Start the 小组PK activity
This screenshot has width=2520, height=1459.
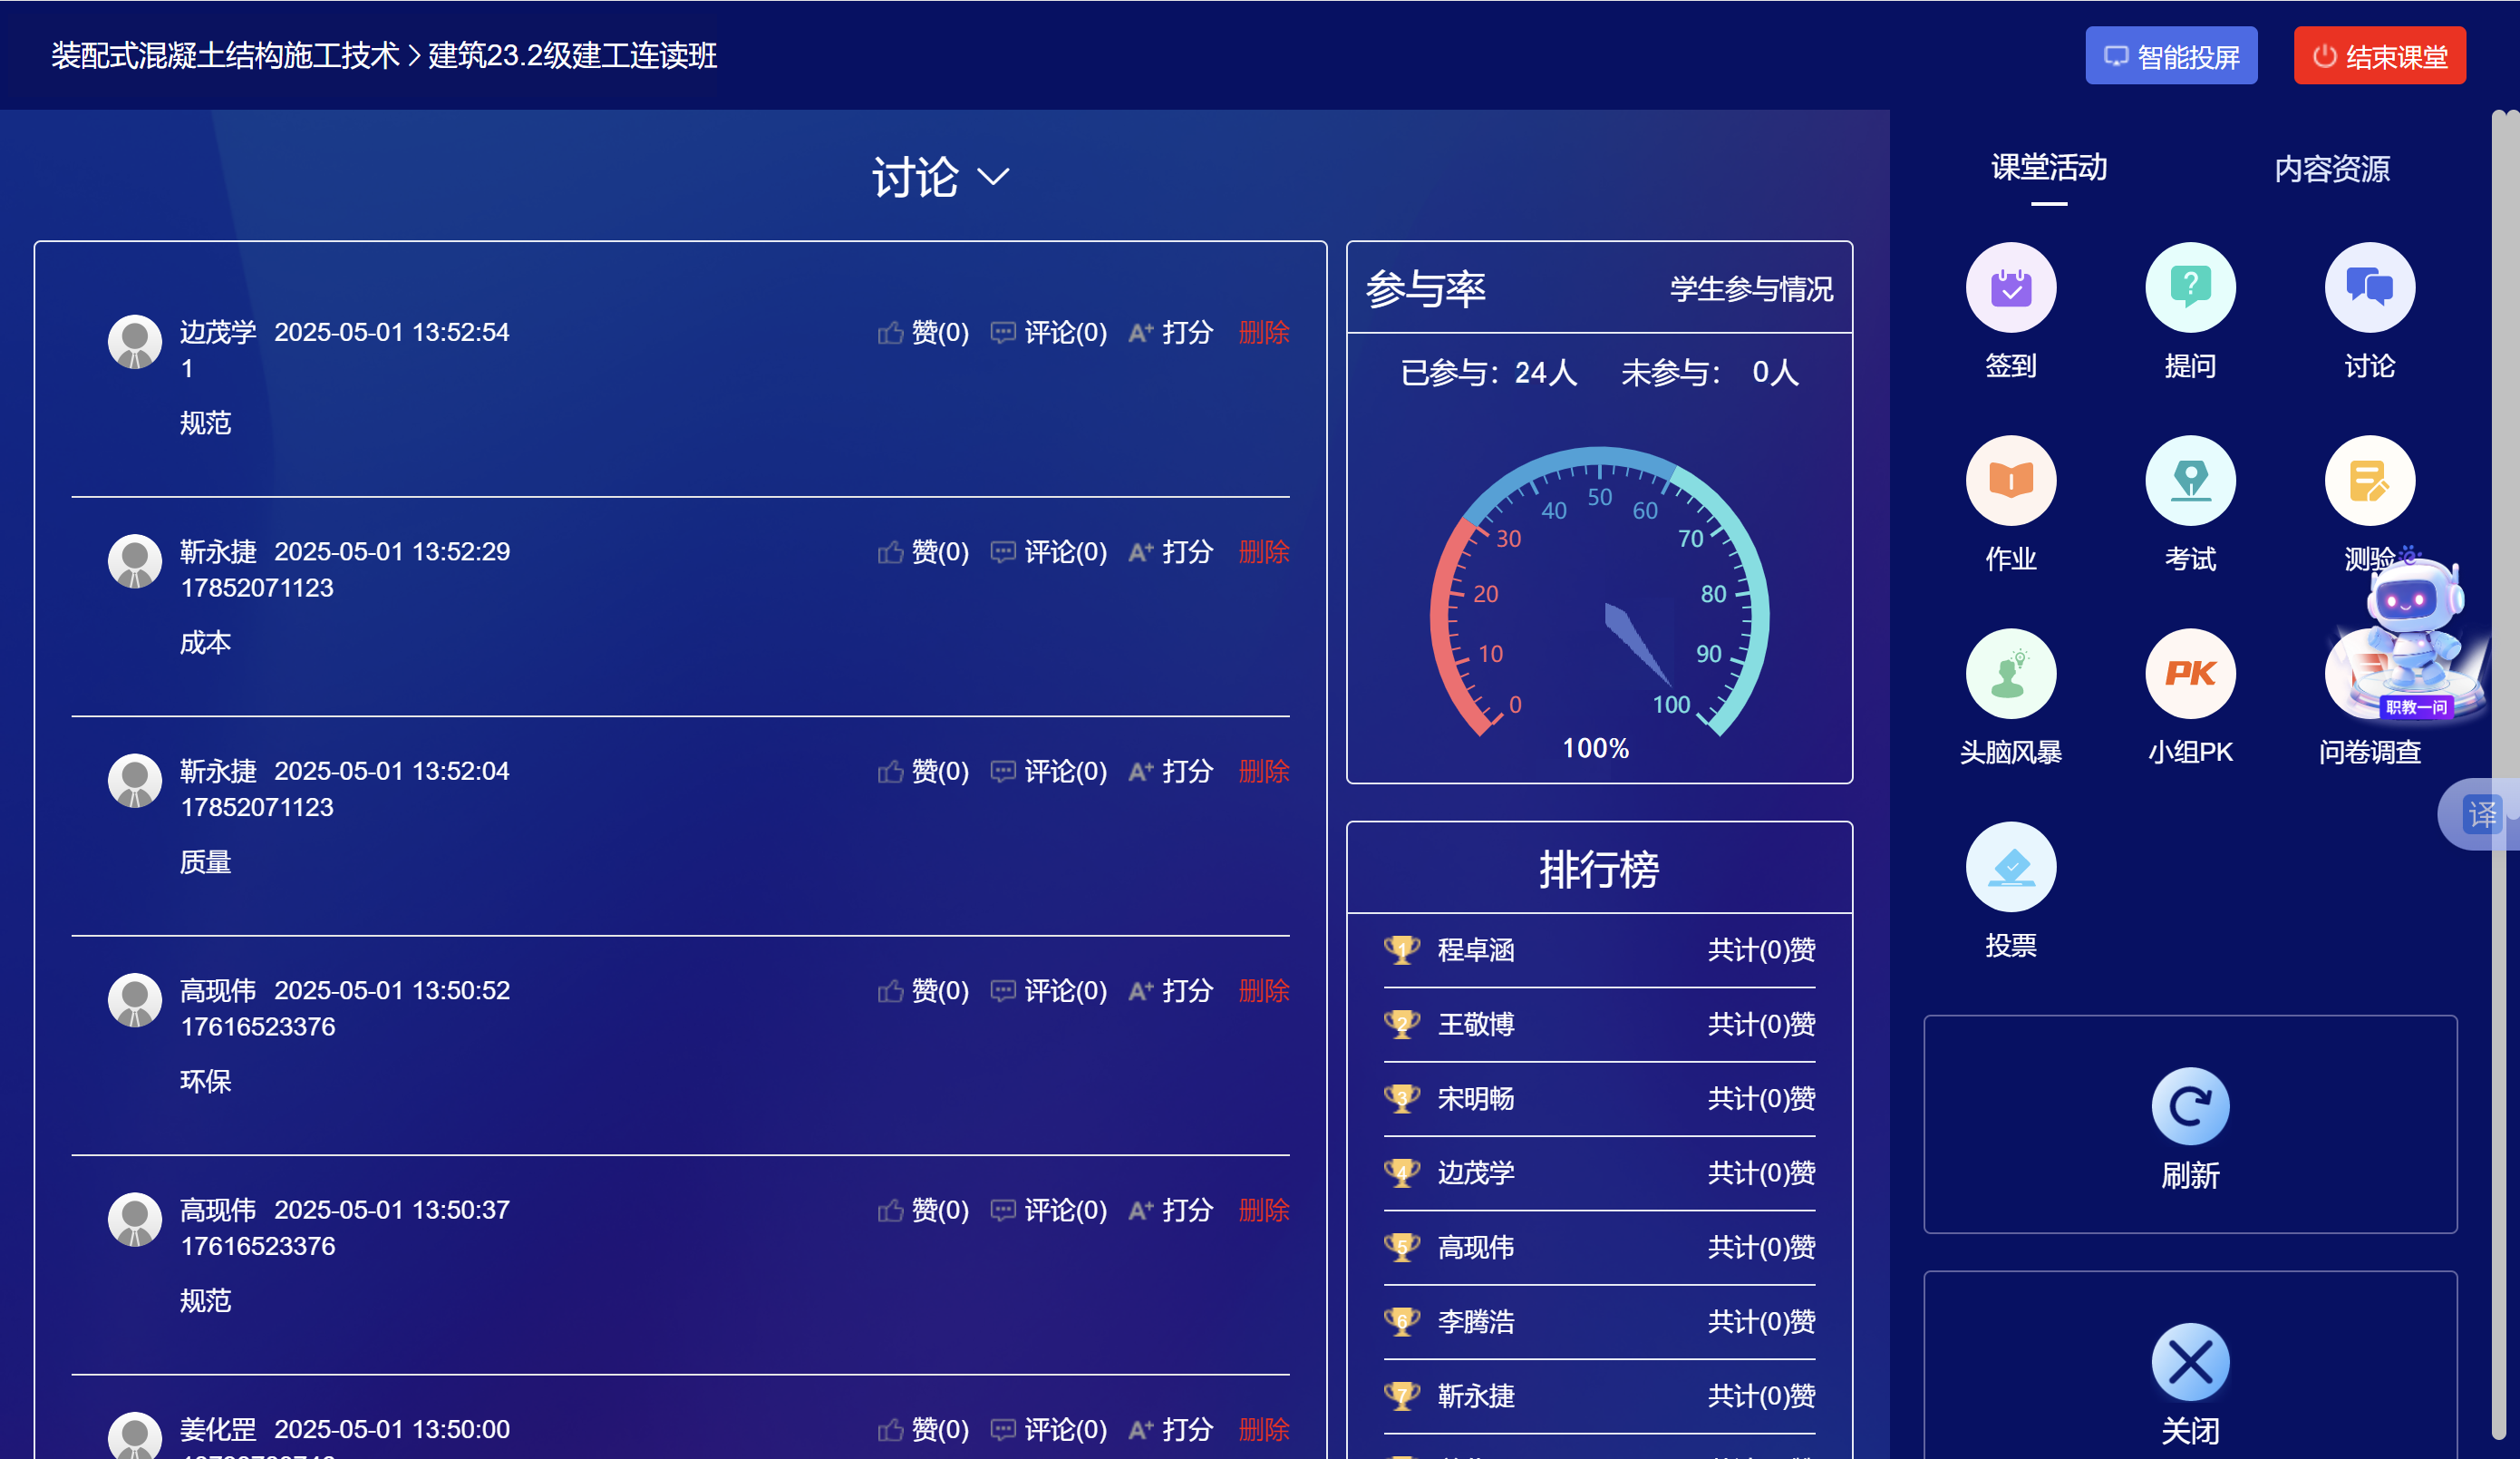tap(2190, 673)
